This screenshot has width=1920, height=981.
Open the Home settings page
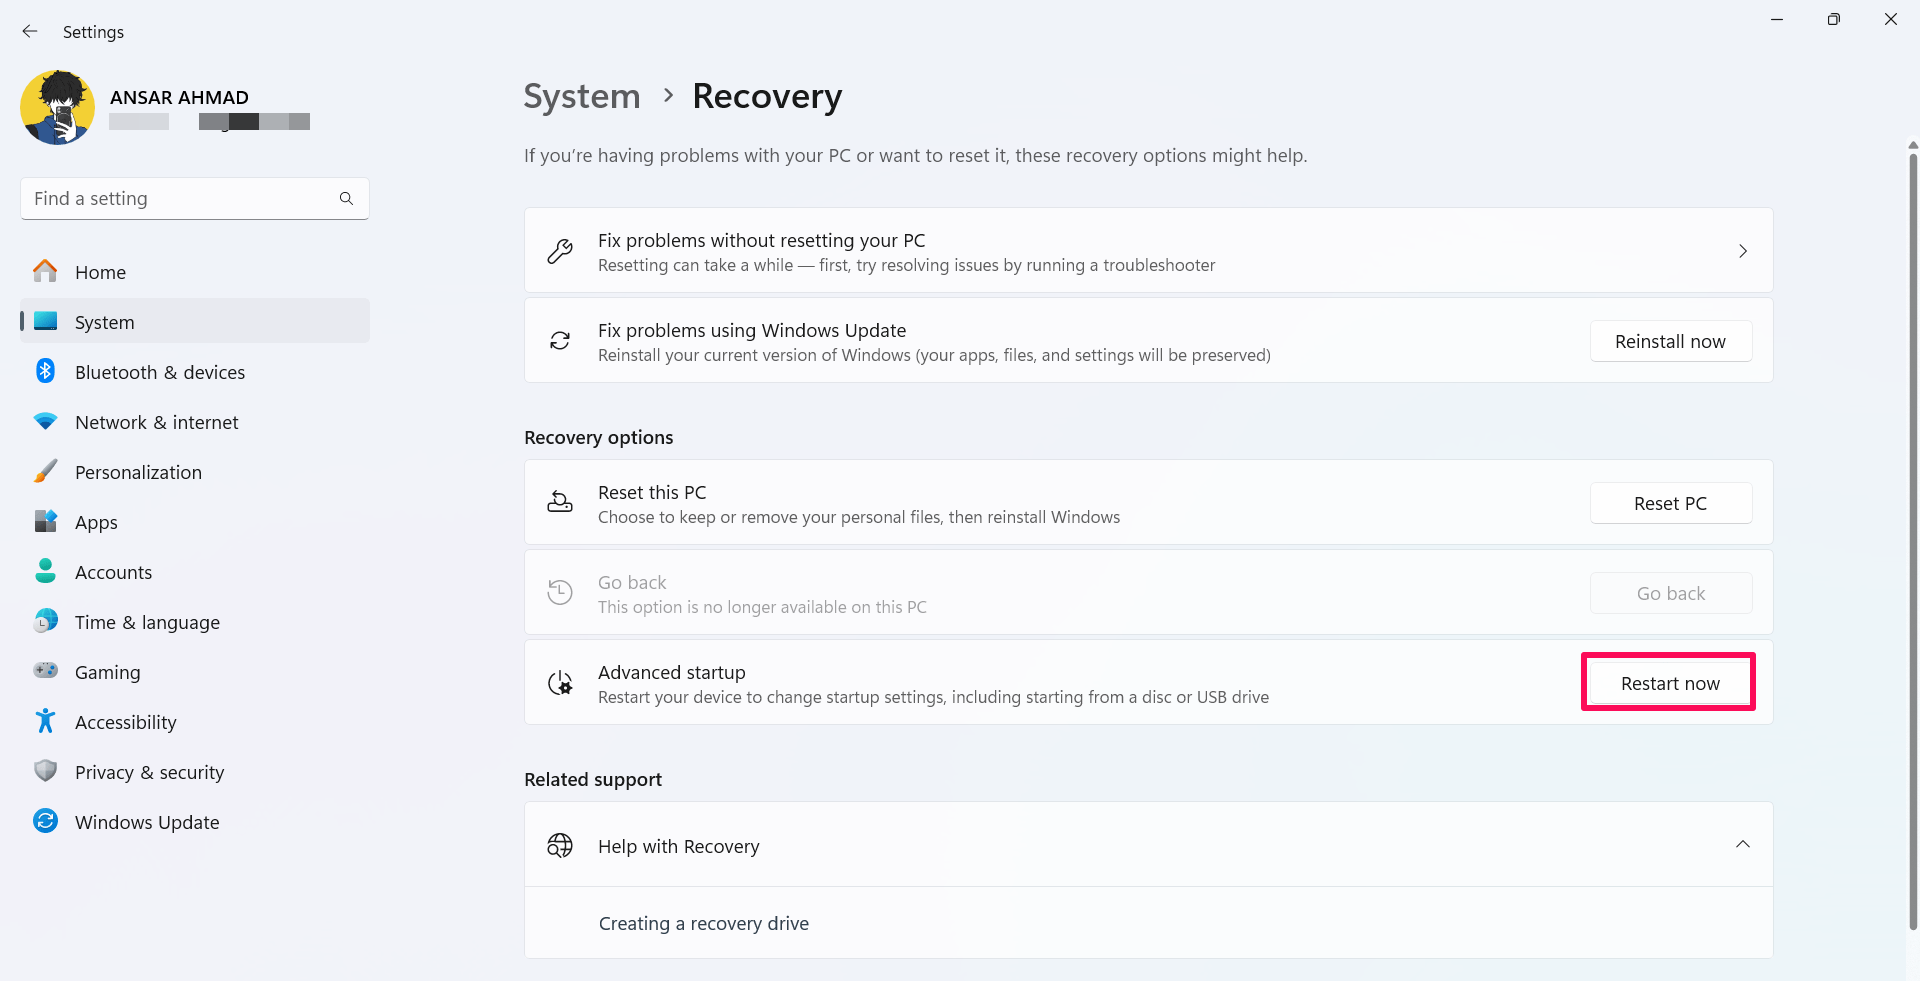195,272
